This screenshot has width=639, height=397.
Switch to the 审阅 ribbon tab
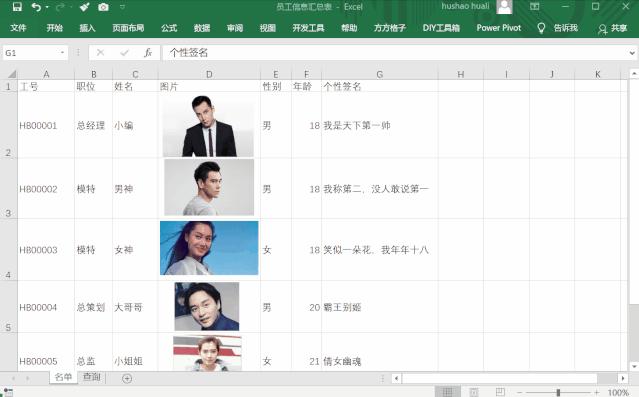point(235,28)
